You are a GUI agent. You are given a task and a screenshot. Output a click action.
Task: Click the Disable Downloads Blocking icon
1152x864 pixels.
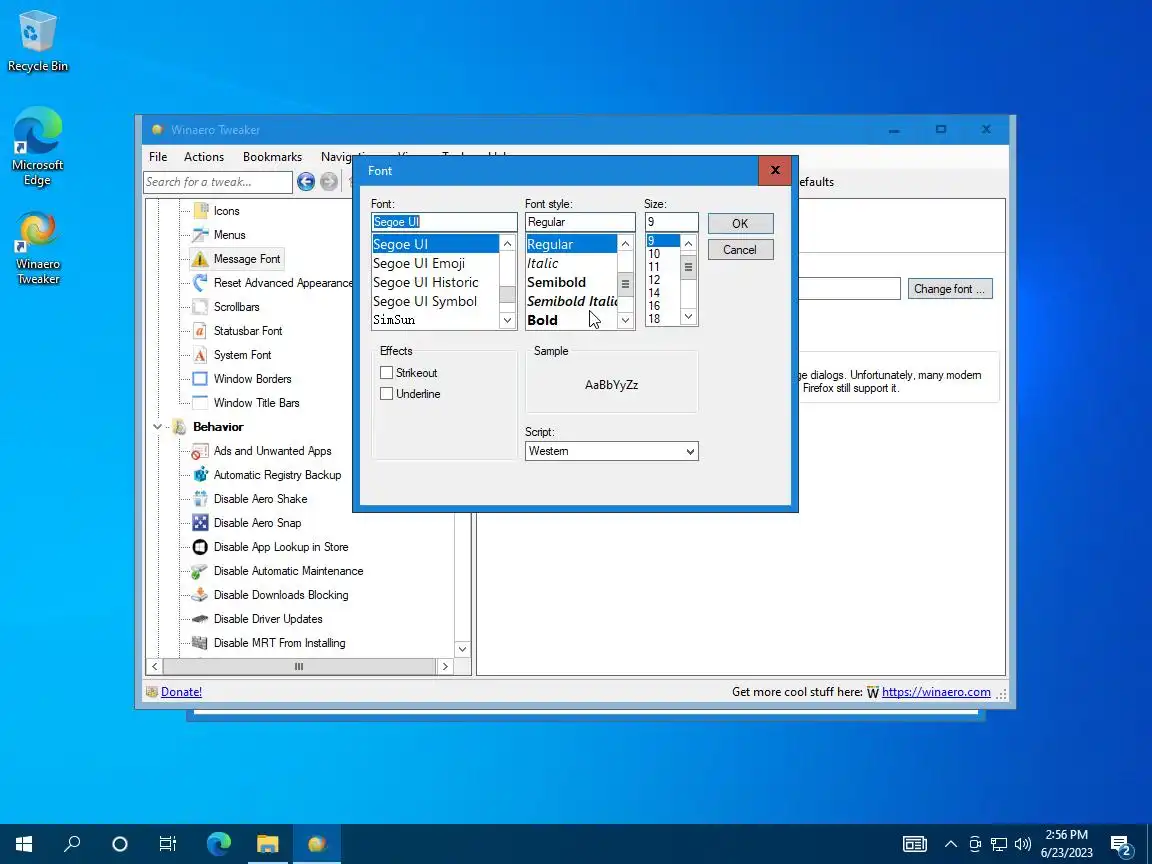200,595
